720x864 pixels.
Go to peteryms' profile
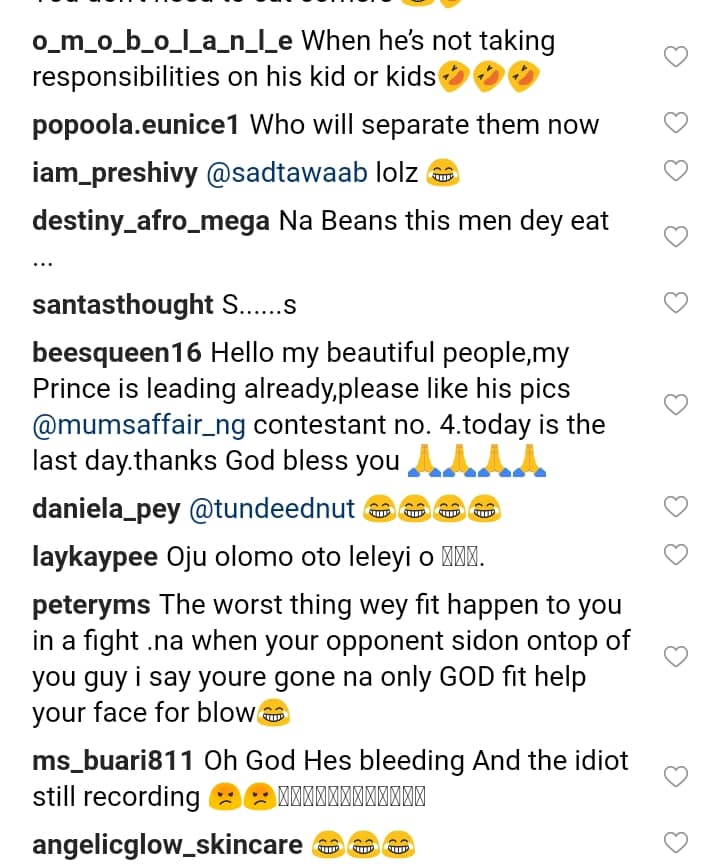[x=91, y=605]
